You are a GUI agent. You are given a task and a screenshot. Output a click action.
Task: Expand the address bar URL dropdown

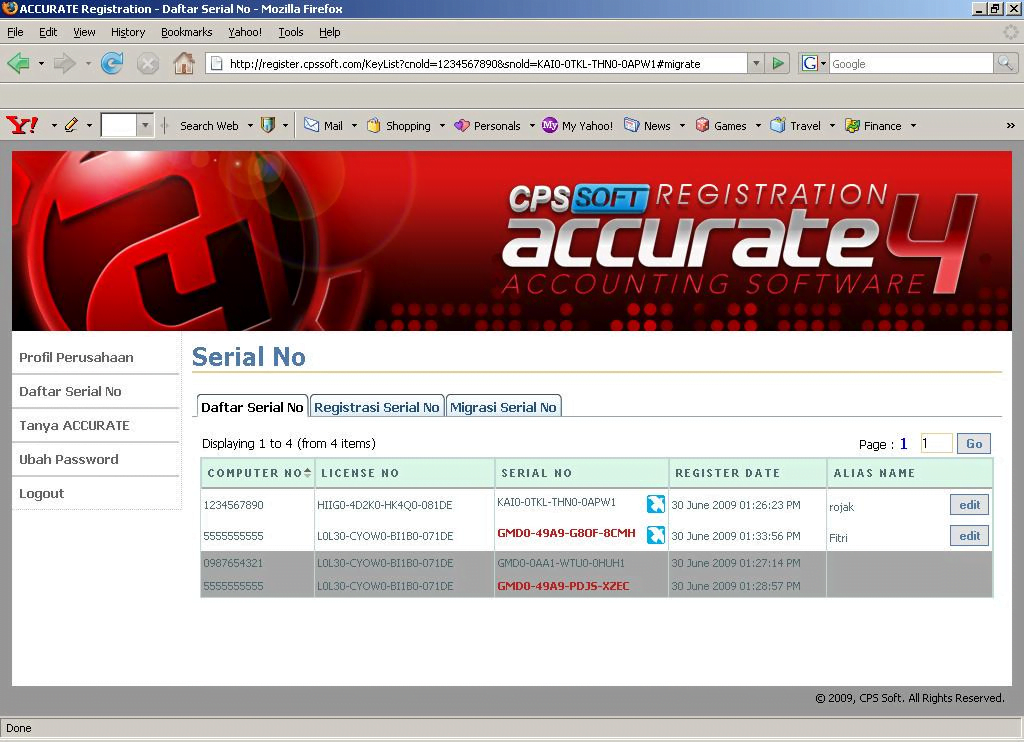(x=756, y=63)
